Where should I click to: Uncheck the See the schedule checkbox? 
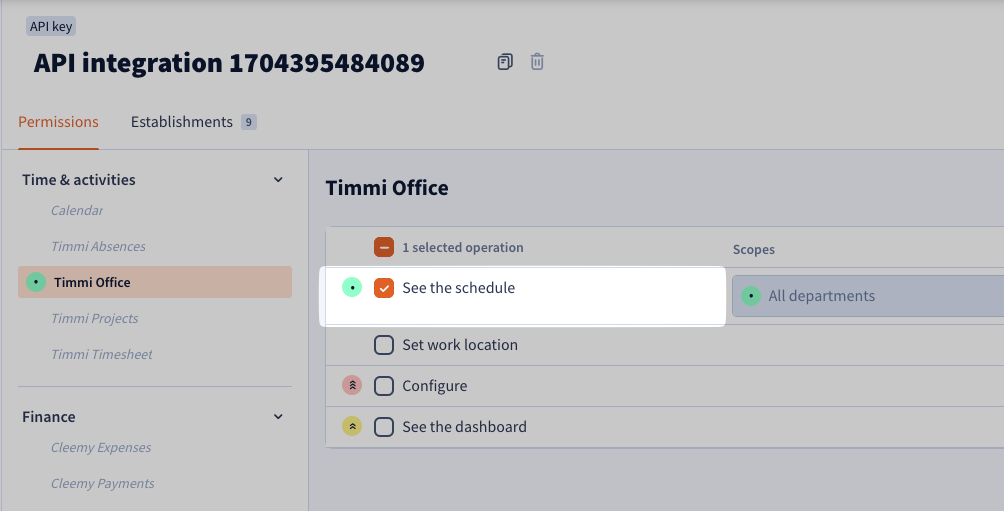coord(384,288)
